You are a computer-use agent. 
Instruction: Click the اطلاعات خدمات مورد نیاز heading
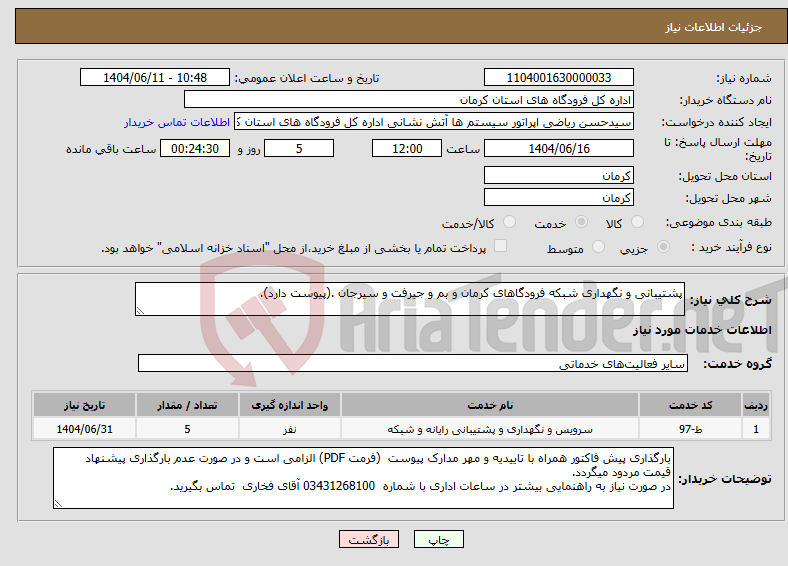(702, 330)
